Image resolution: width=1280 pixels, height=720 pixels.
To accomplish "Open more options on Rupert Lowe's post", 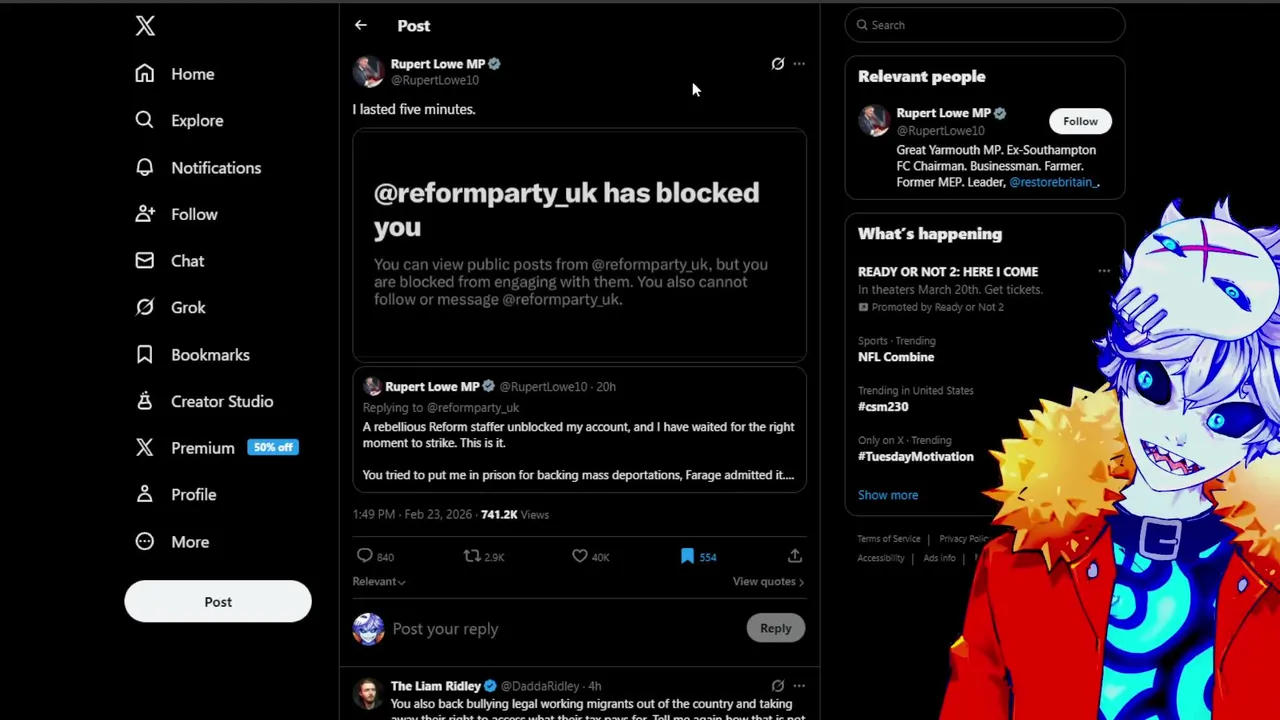I will tap(799, 64).
